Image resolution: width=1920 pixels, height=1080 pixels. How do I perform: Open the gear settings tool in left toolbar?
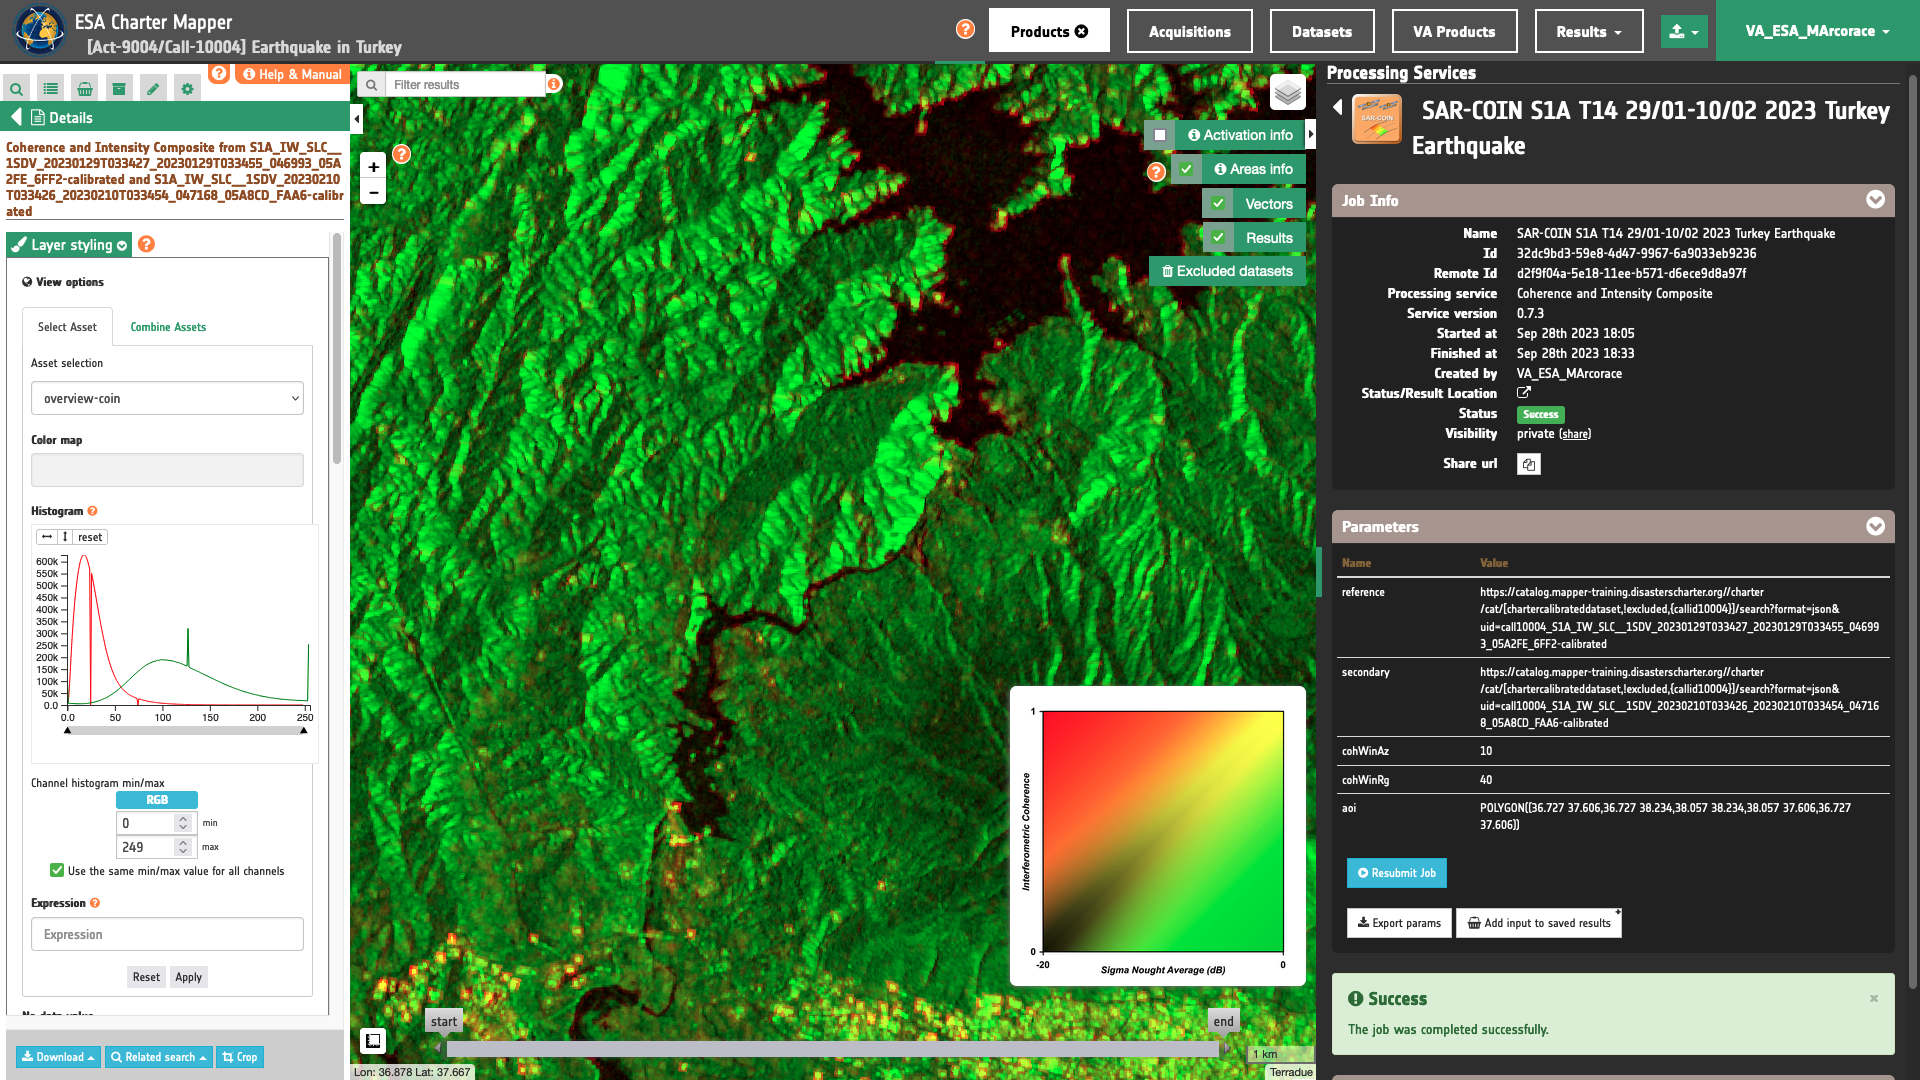click(x=187, y=89)
